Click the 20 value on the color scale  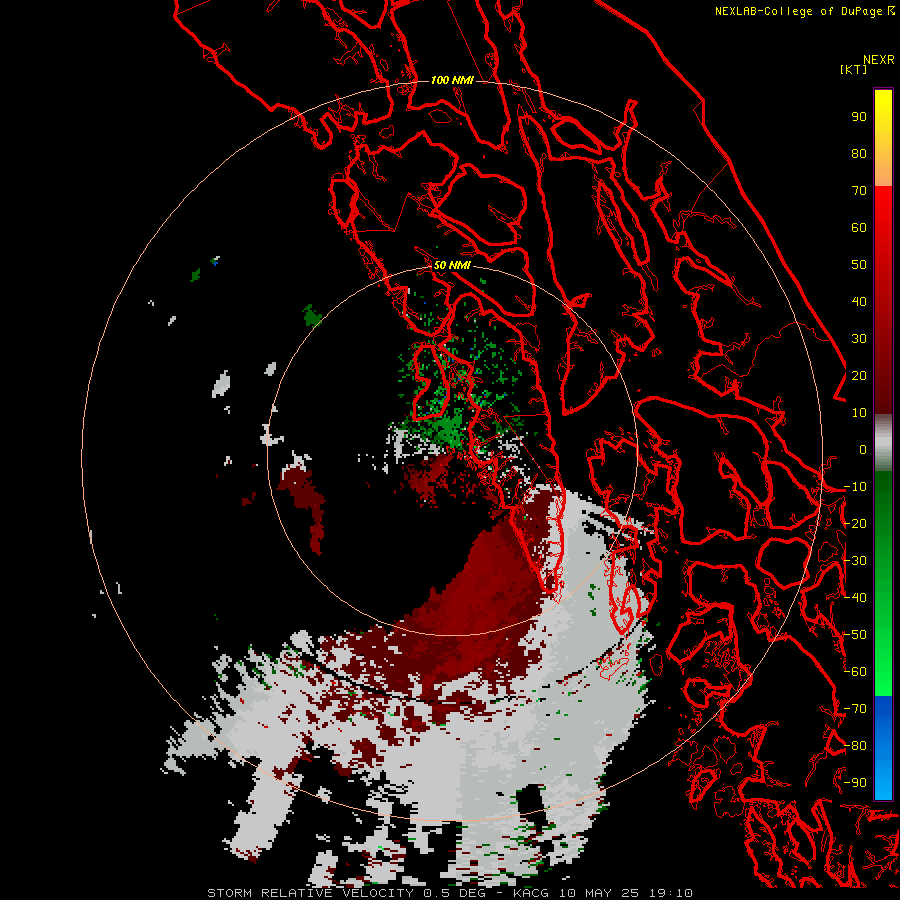click(x=859, y=375)
